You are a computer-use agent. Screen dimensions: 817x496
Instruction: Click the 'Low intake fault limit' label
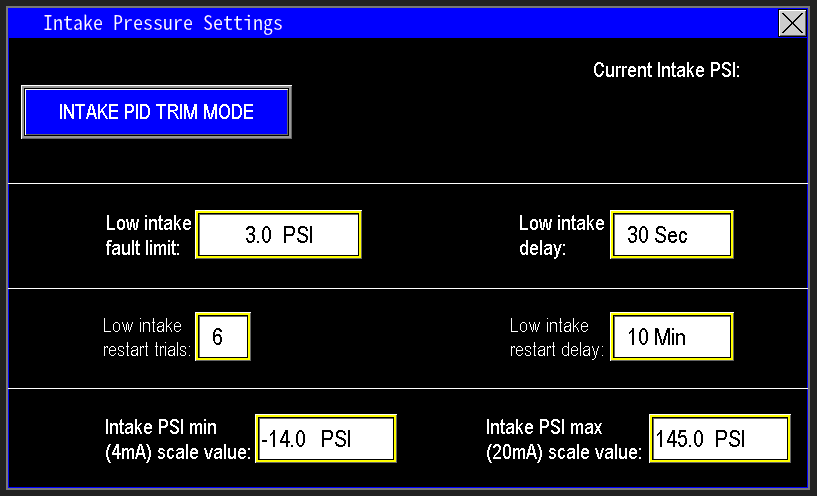pyautogui.click(x=147, y=236)
